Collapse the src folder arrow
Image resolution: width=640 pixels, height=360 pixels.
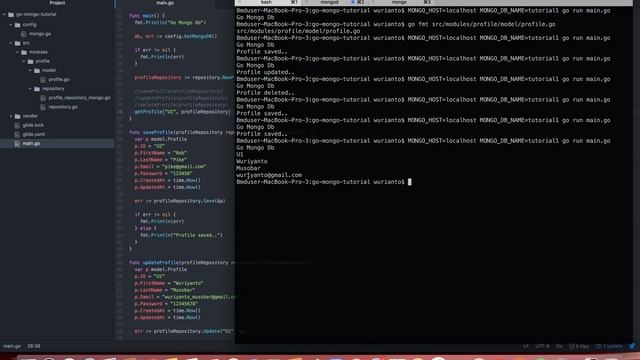point(11,43)
